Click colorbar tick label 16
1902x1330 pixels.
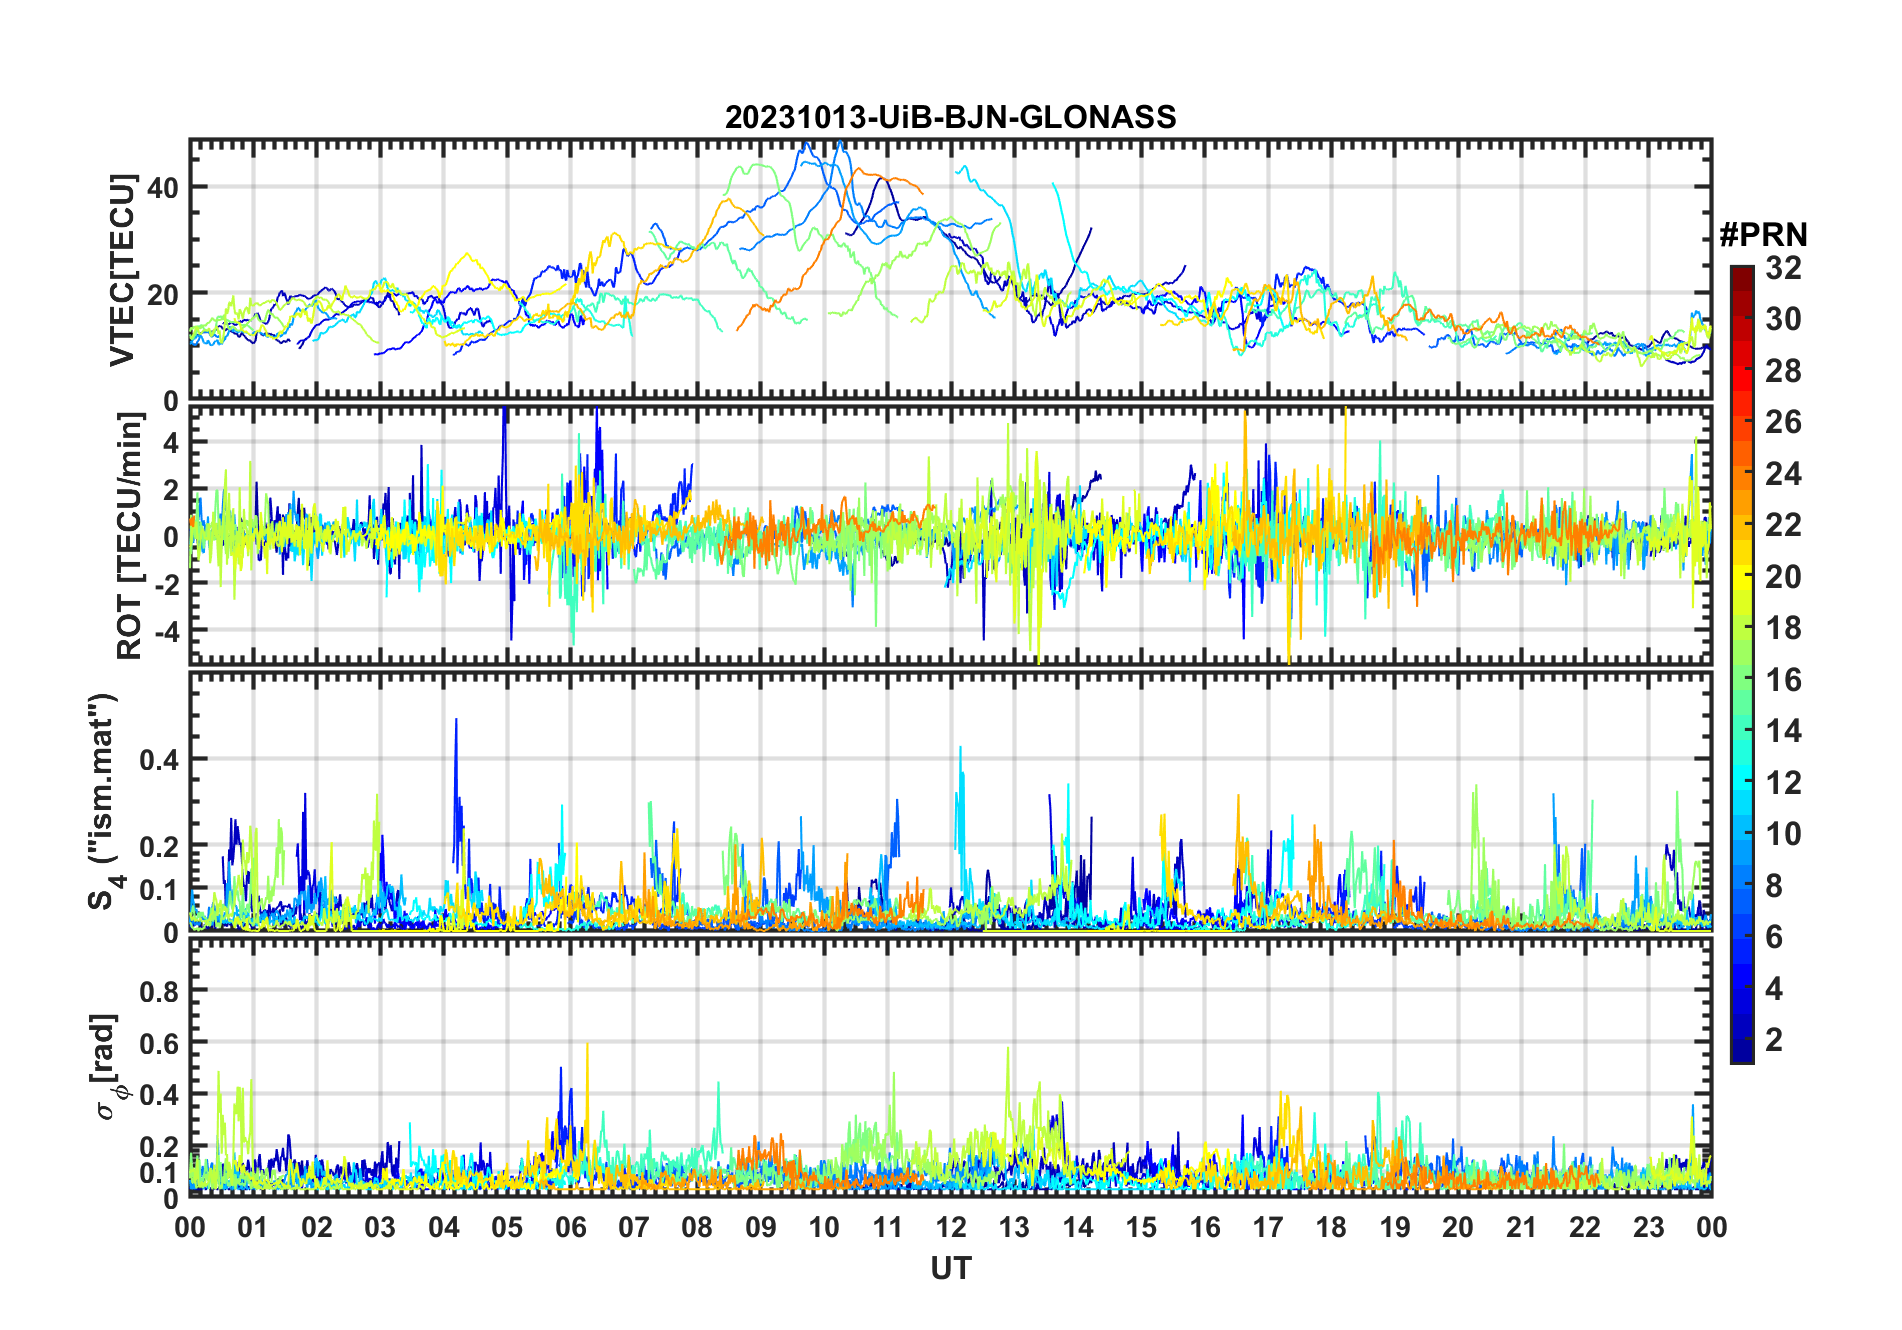coord(1783,680)
